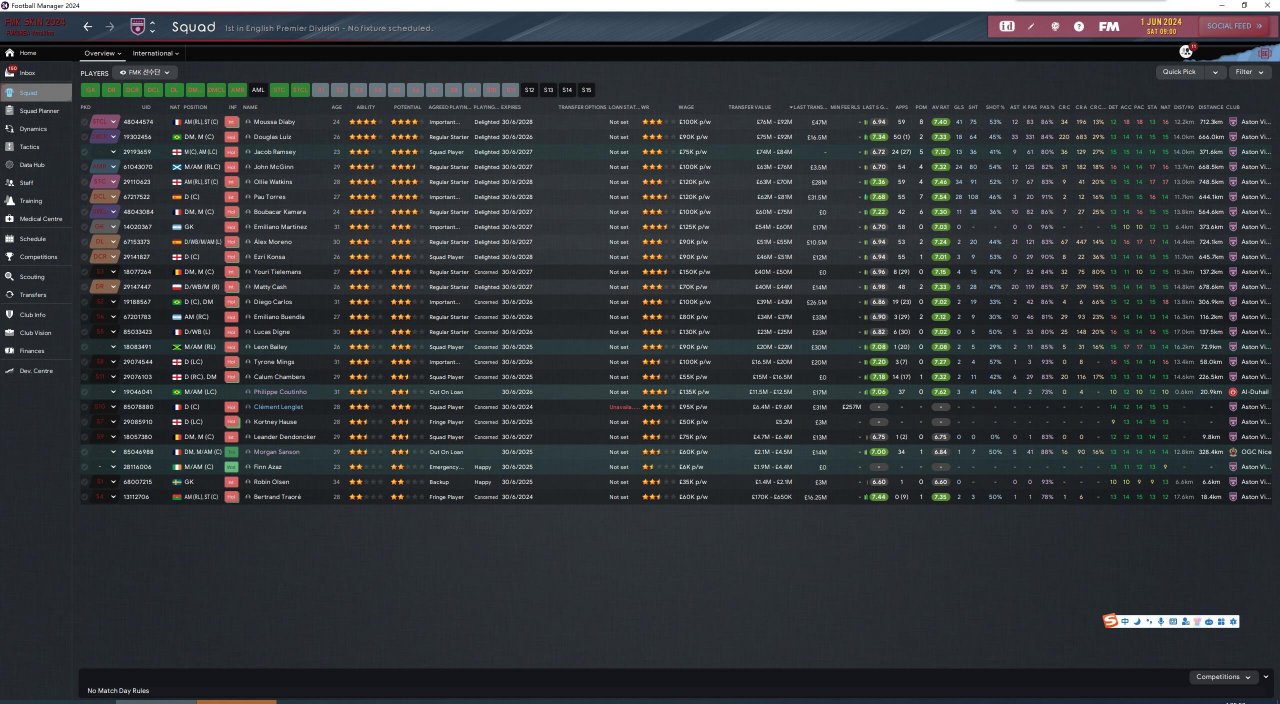Open the FMK view dropdown beside PLAYERS
The height and width of the screenshot is (704, 1280).
[147, 72]
